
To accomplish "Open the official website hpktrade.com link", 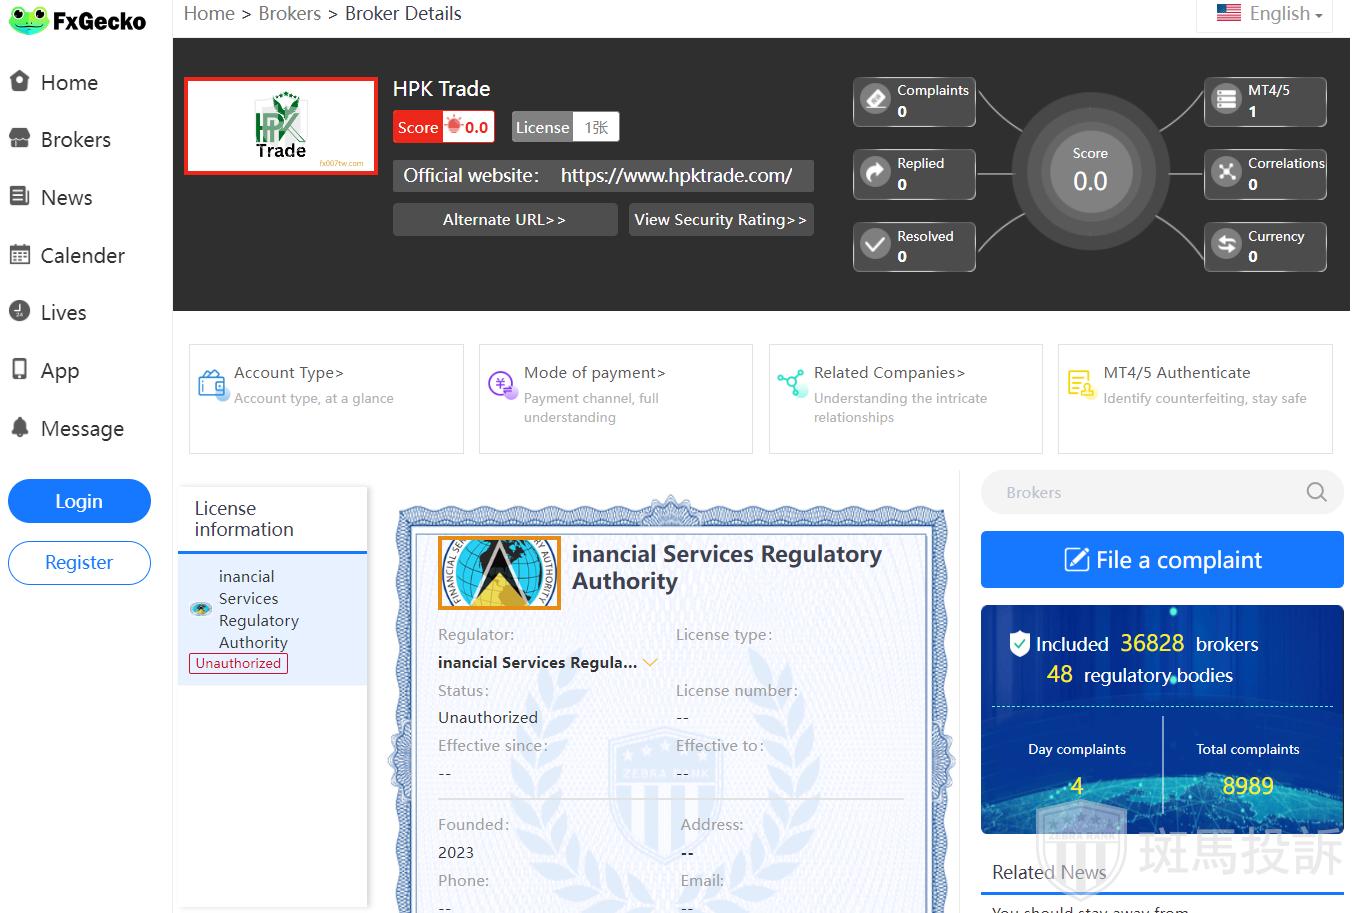I will coord(676,176).
